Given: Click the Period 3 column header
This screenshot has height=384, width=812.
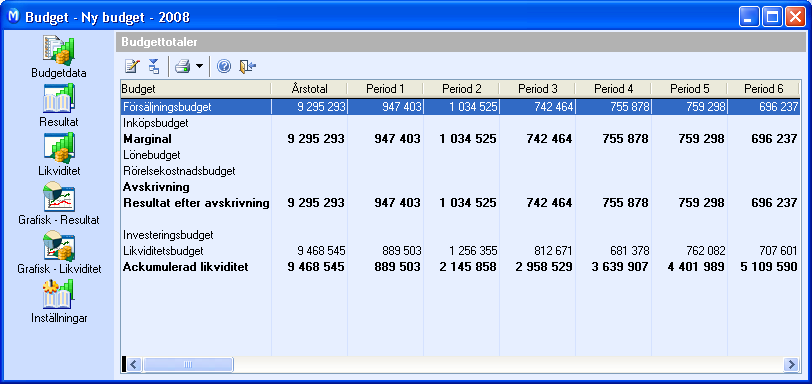Looking at the screenshot, I should (x=537, y=89).
